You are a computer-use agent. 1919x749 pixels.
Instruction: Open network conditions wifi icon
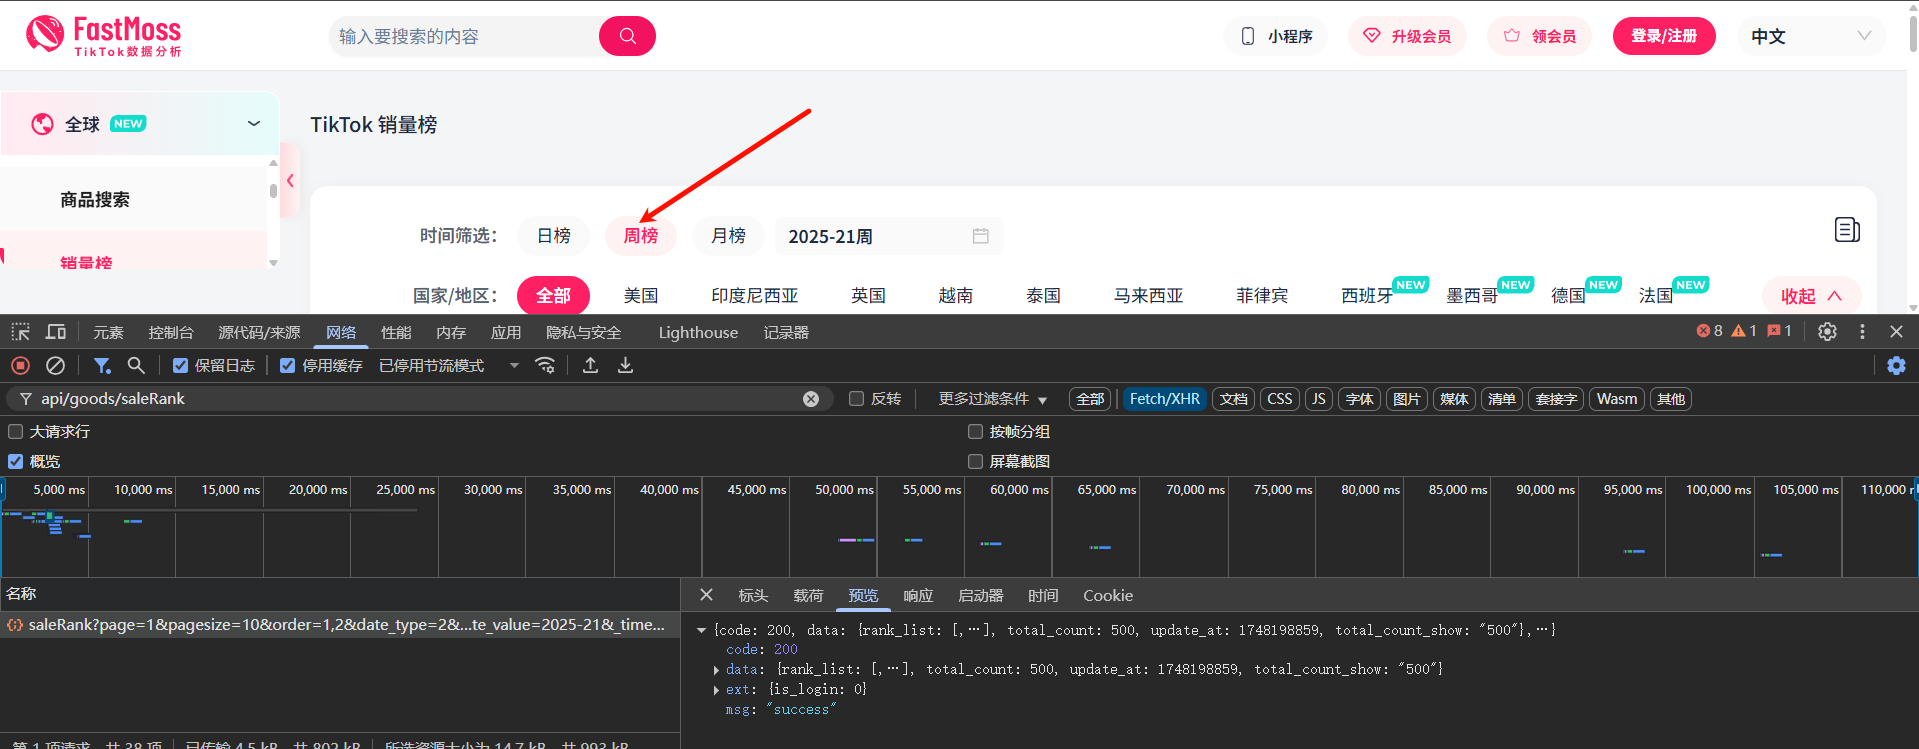tap(545, 366)
